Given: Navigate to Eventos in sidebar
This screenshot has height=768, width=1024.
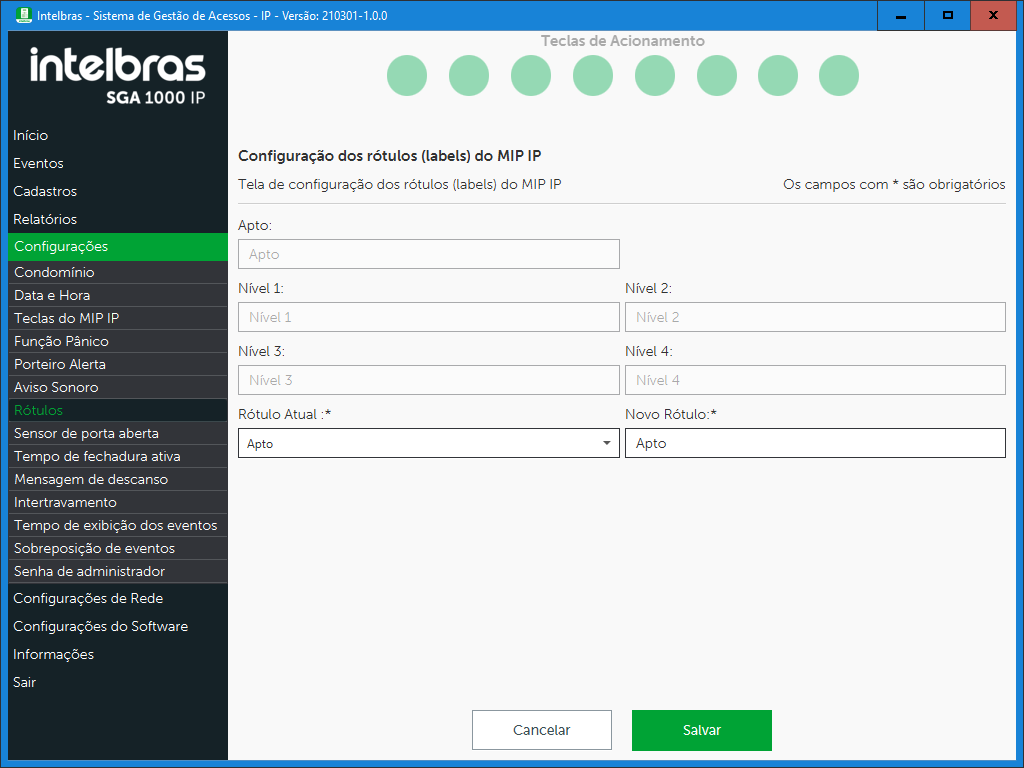Looking at the screenshot, I should click(x=38, y=163).
